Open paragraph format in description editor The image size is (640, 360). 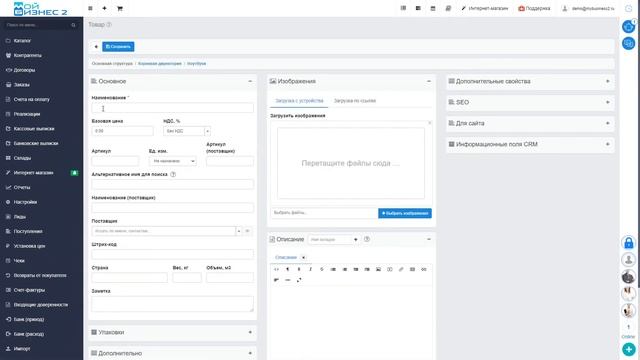point(287,269)
